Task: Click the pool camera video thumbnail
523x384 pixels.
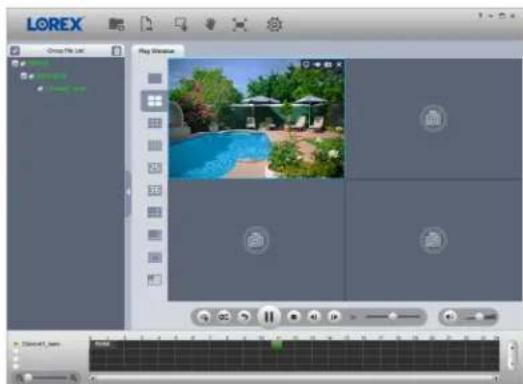Action: click(256, 119)
